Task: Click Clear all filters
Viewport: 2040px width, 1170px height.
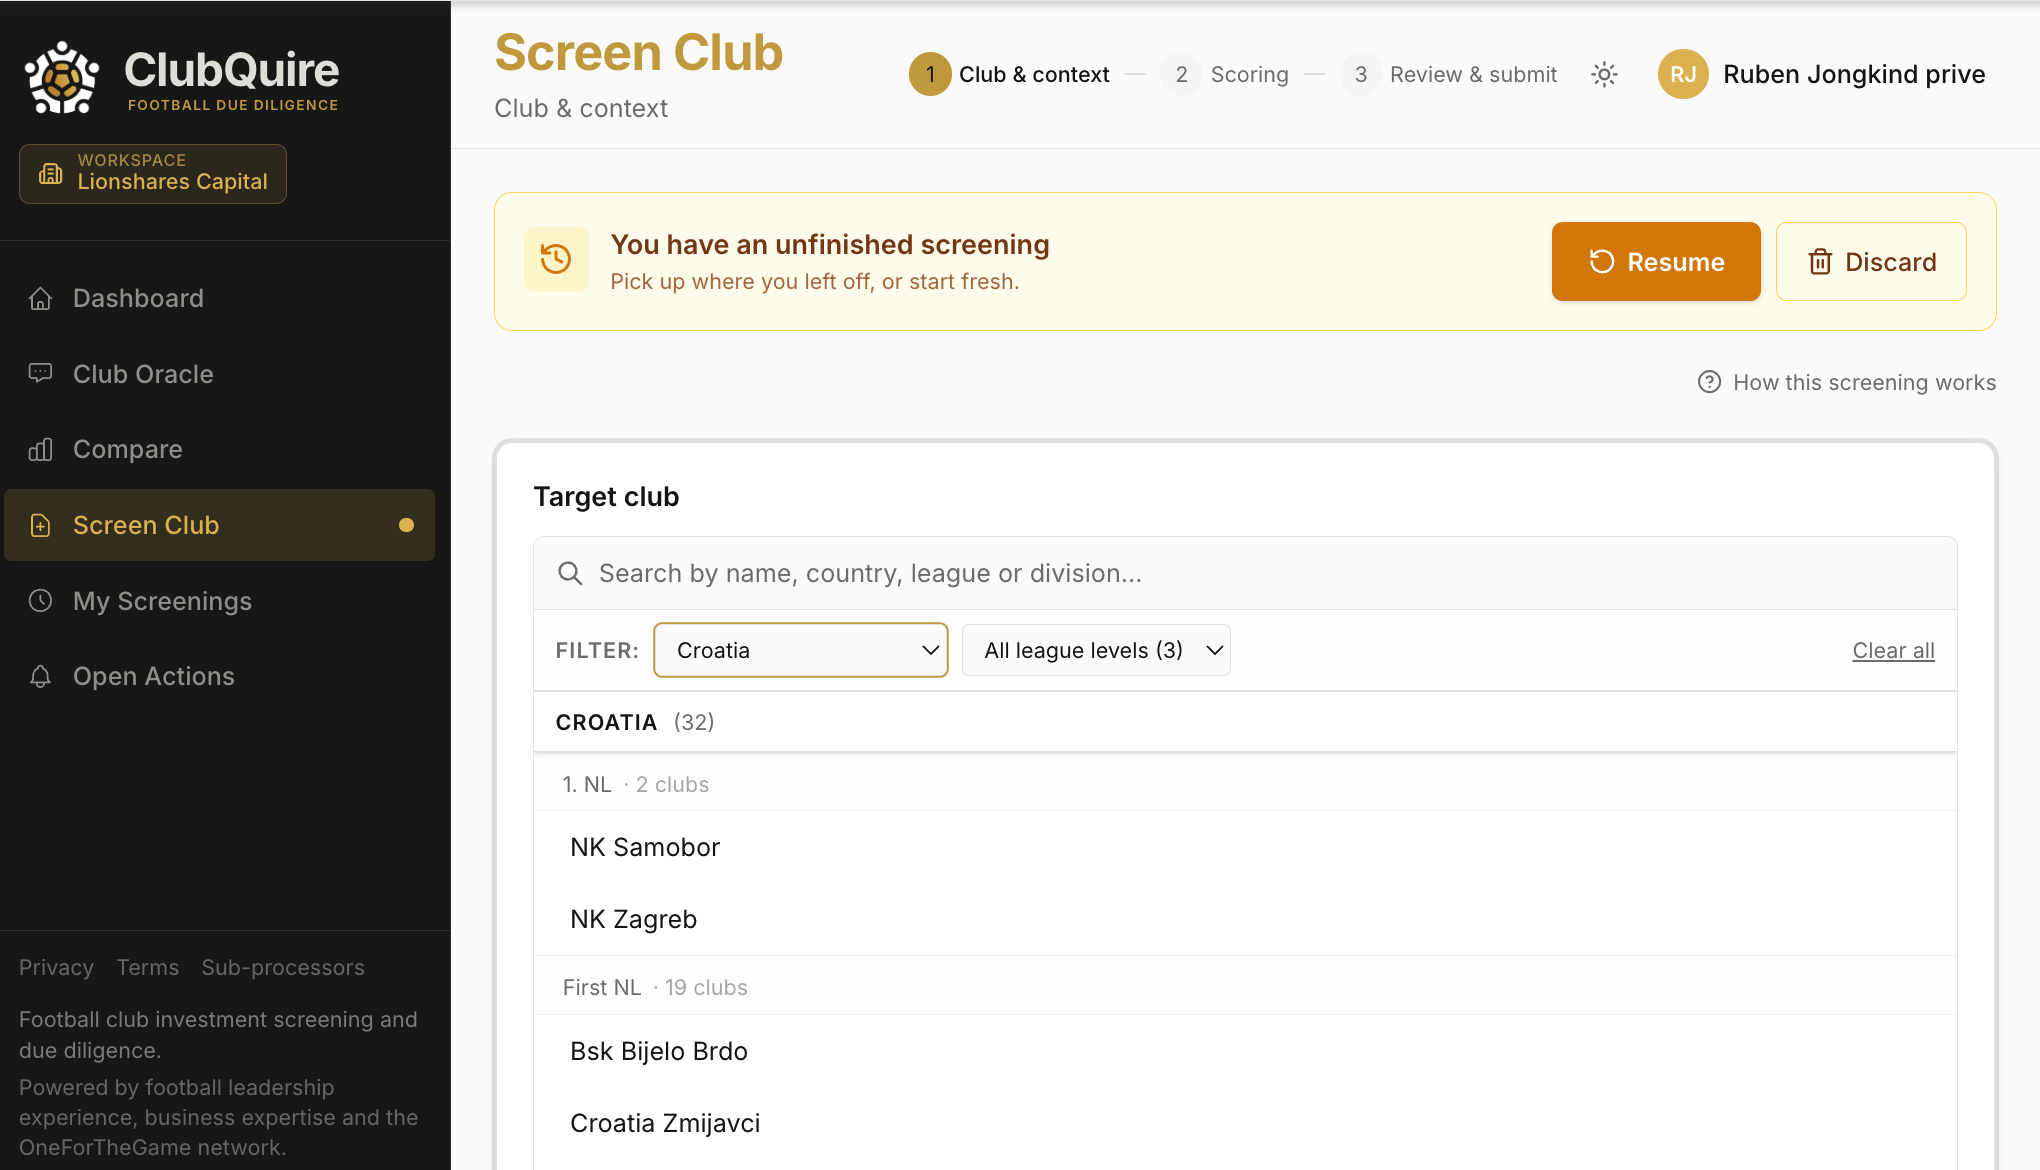Action: (x=1893, y=650)
